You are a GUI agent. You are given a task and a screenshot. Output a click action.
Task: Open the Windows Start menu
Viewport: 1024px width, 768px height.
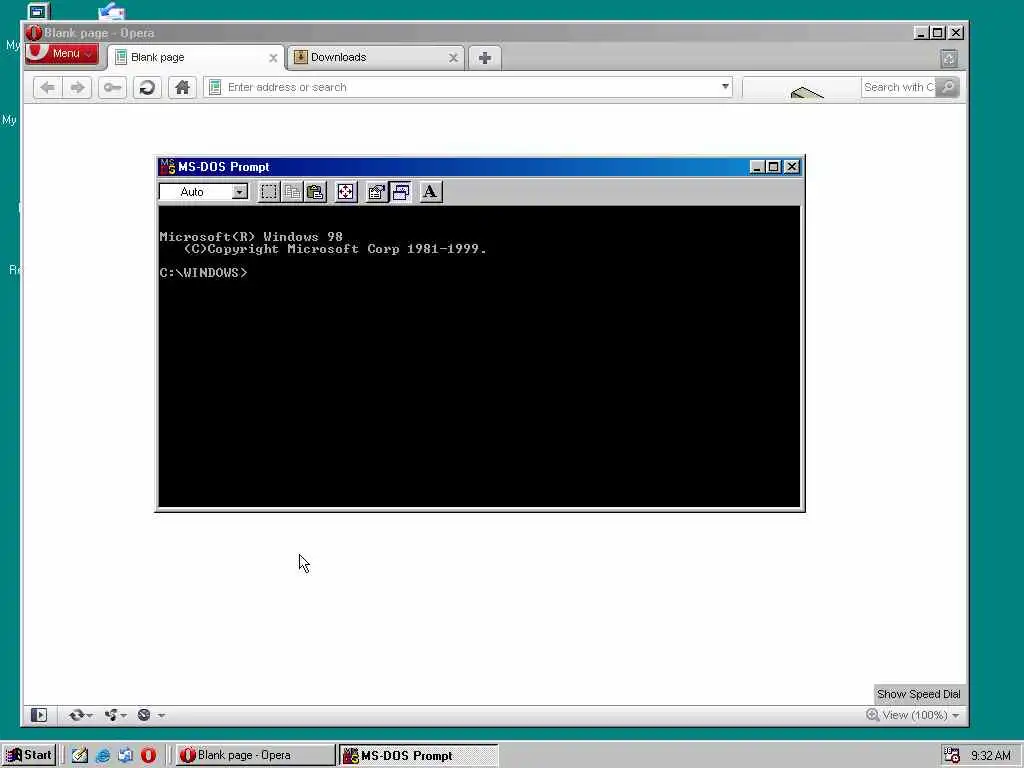tap(28, 755)
